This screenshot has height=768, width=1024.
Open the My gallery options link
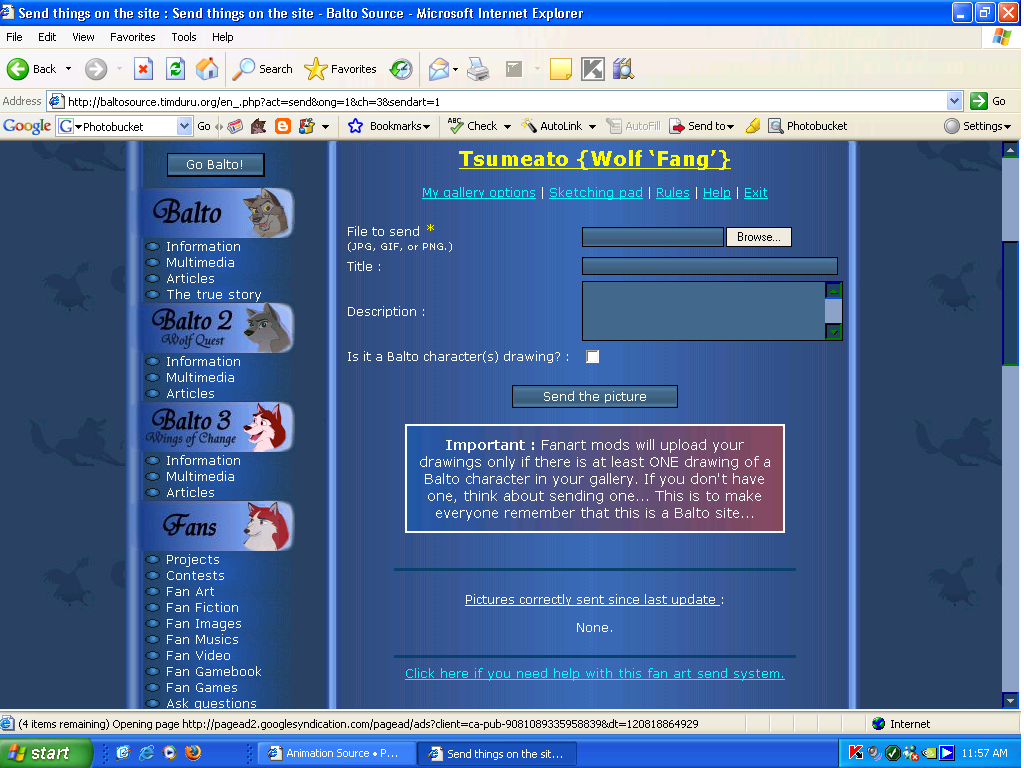pos(479,193)
